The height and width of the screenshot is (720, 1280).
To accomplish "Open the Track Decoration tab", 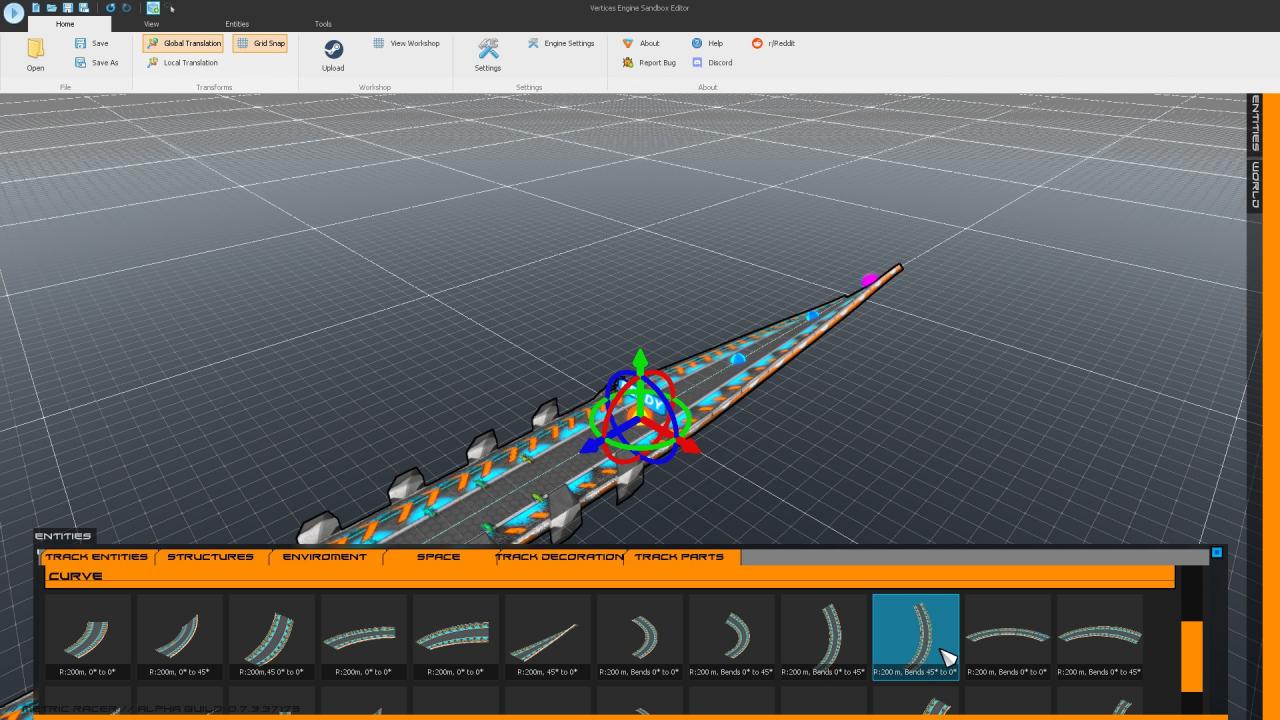I will coord(561,557).
